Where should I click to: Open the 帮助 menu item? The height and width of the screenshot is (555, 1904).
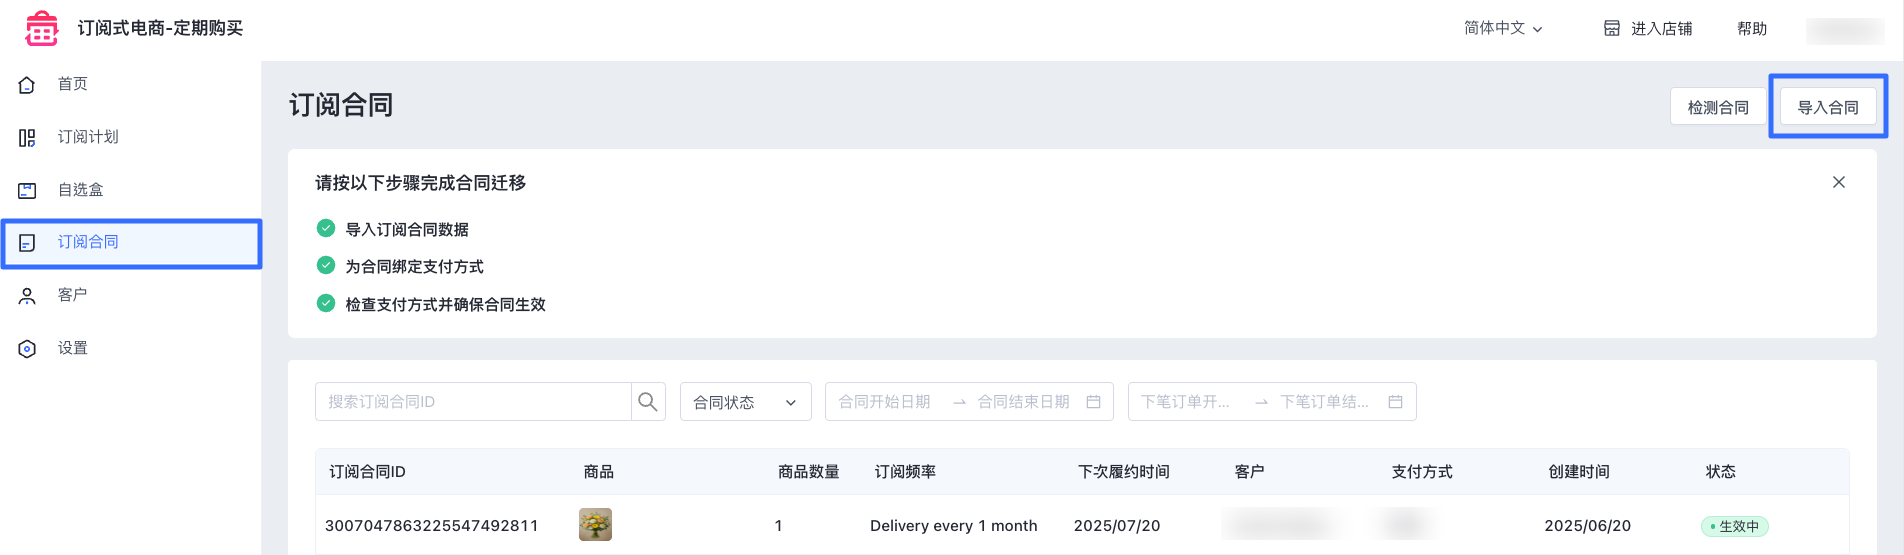pos(1752,29)
